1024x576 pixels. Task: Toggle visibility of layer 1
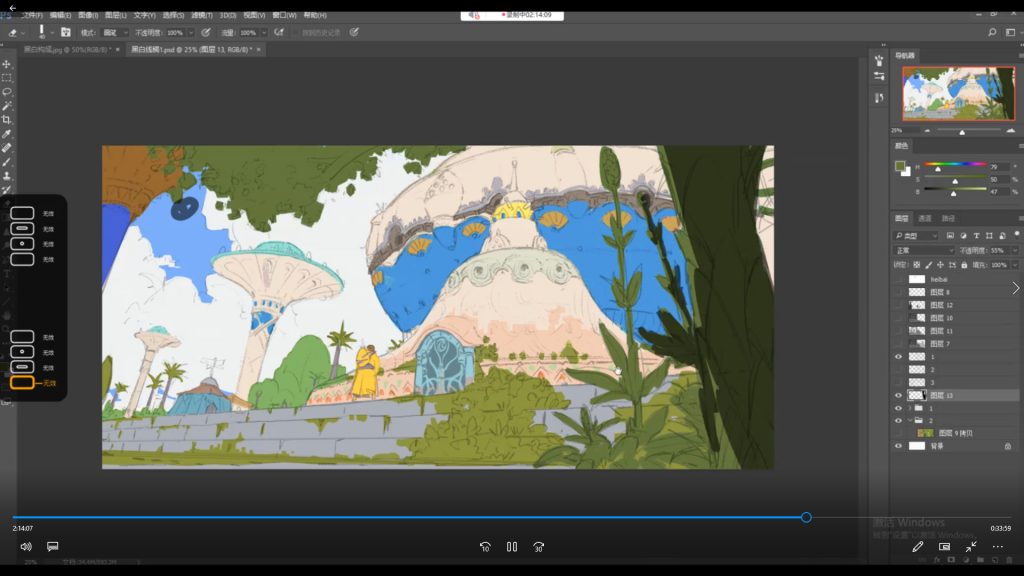898,357
